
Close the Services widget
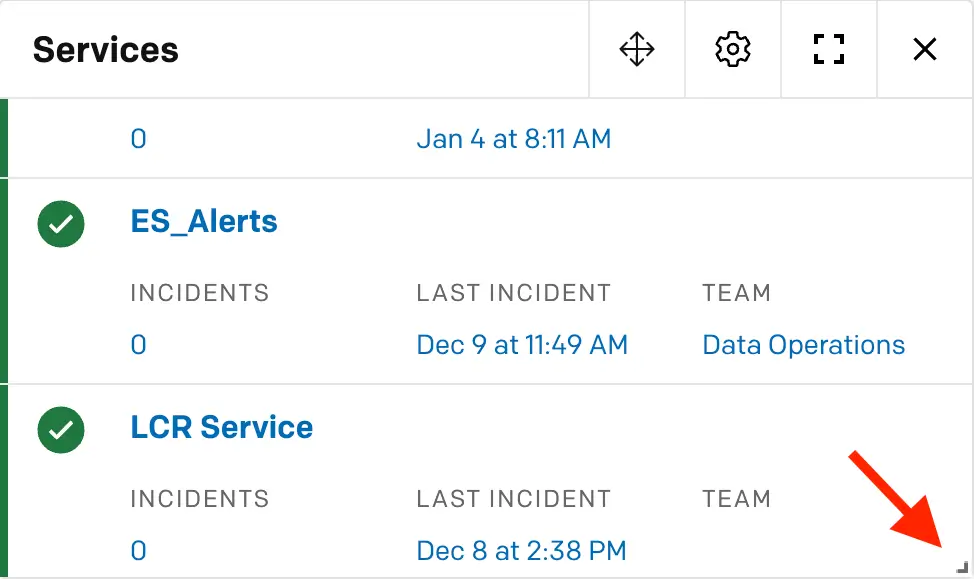[x=925, y=49]
